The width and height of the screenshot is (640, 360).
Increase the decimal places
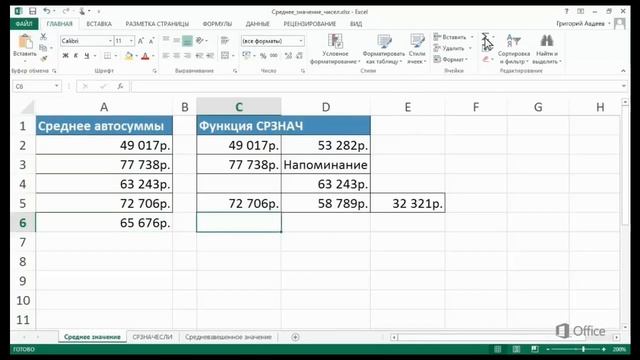coord(288,56)
